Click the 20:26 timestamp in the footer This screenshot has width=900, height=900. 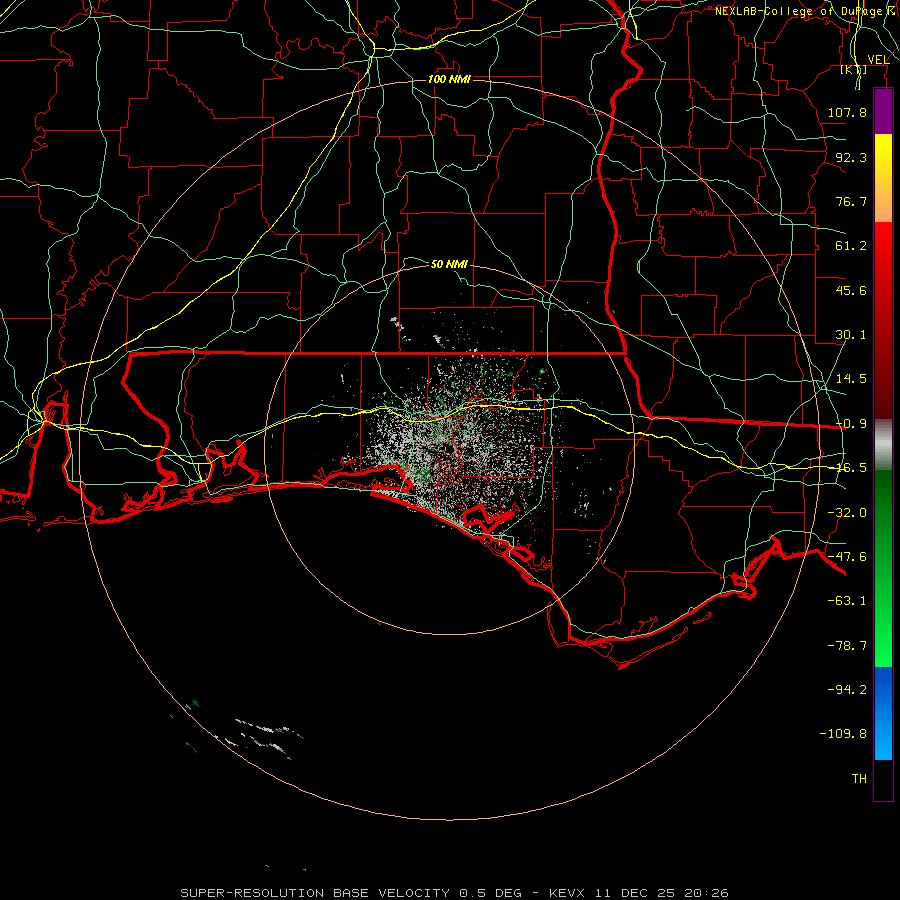coord(707,893)
